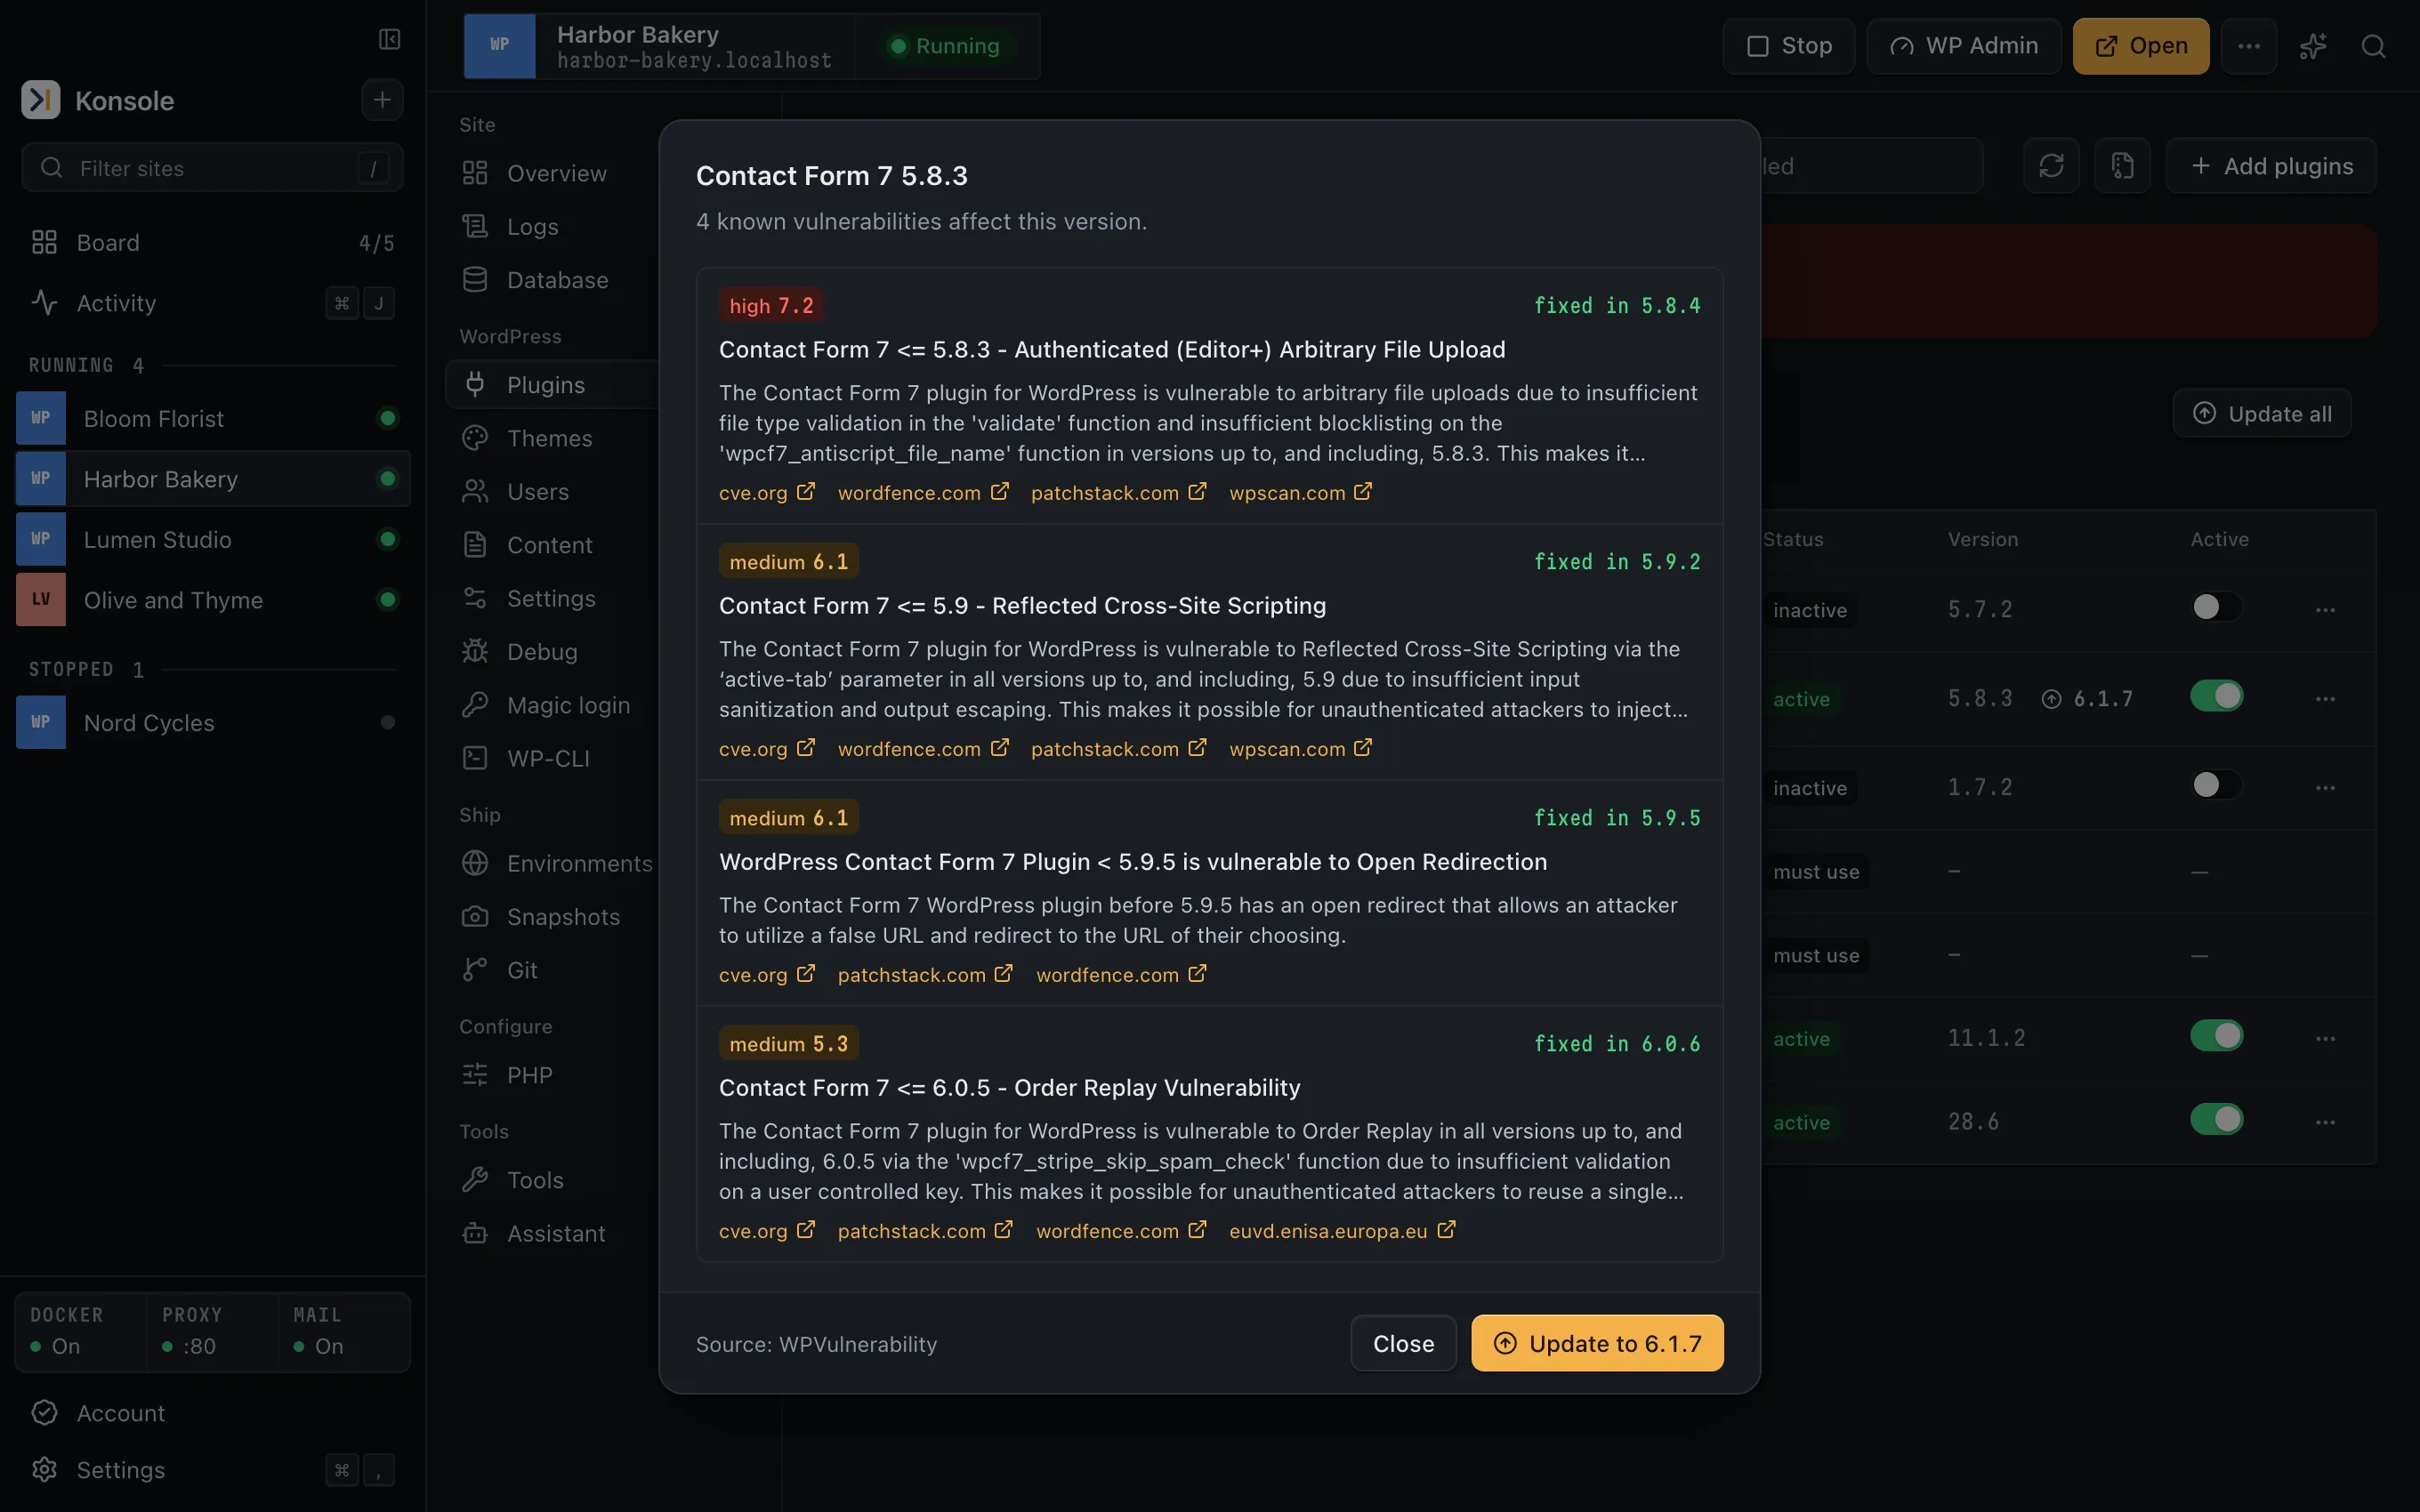Open the Assistant robot item
The height and width of the screenshot is (1512, 2420).
[x=553, y=1234]
